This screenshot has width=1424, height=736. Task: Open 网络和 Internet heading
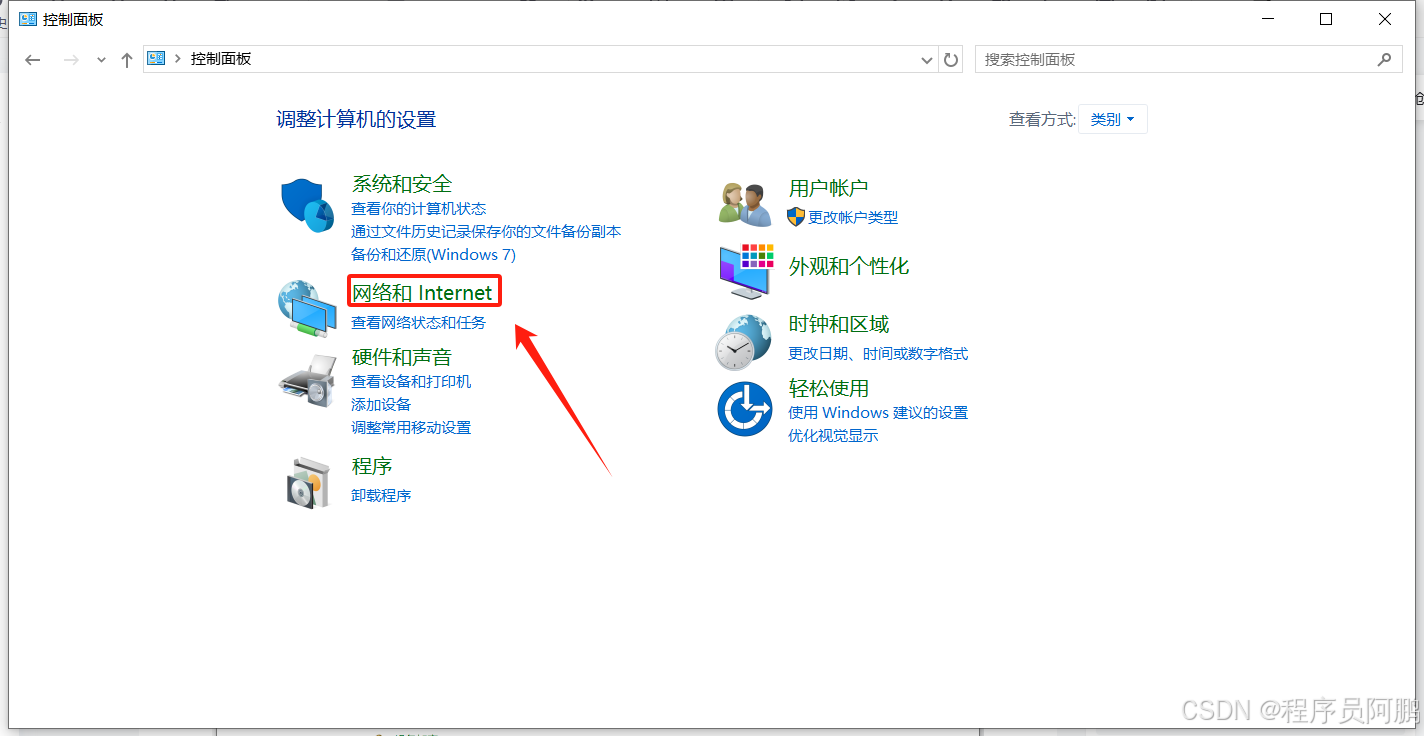(x=423, y=293)
